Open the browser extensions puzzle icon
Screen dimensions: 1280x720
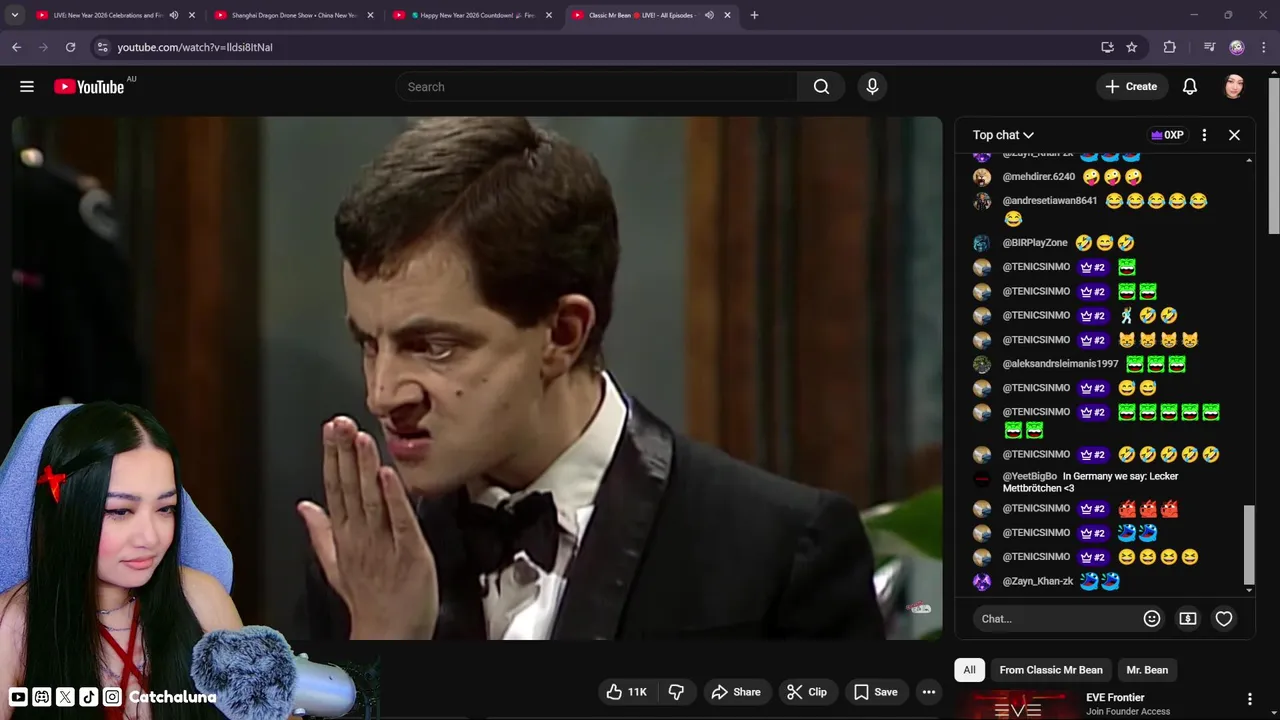(x=1169, y=47)
